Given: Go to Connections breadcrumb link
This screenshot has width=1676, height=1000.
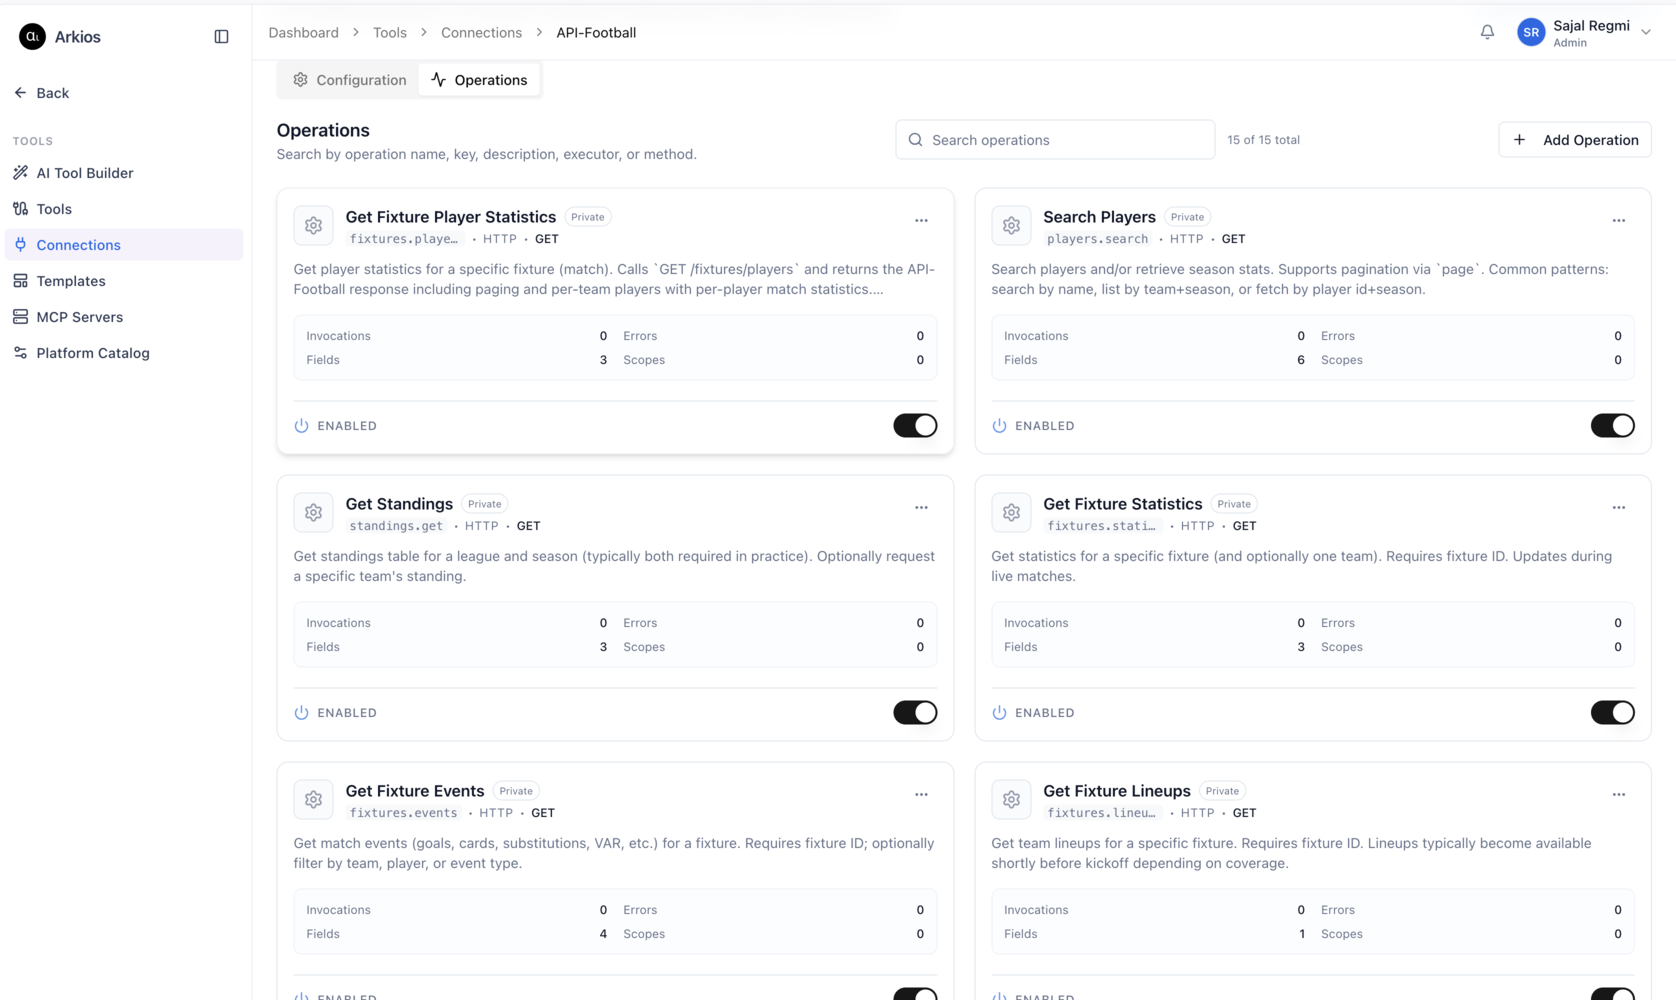Looking at the screenshot, I should coord(481,33).
